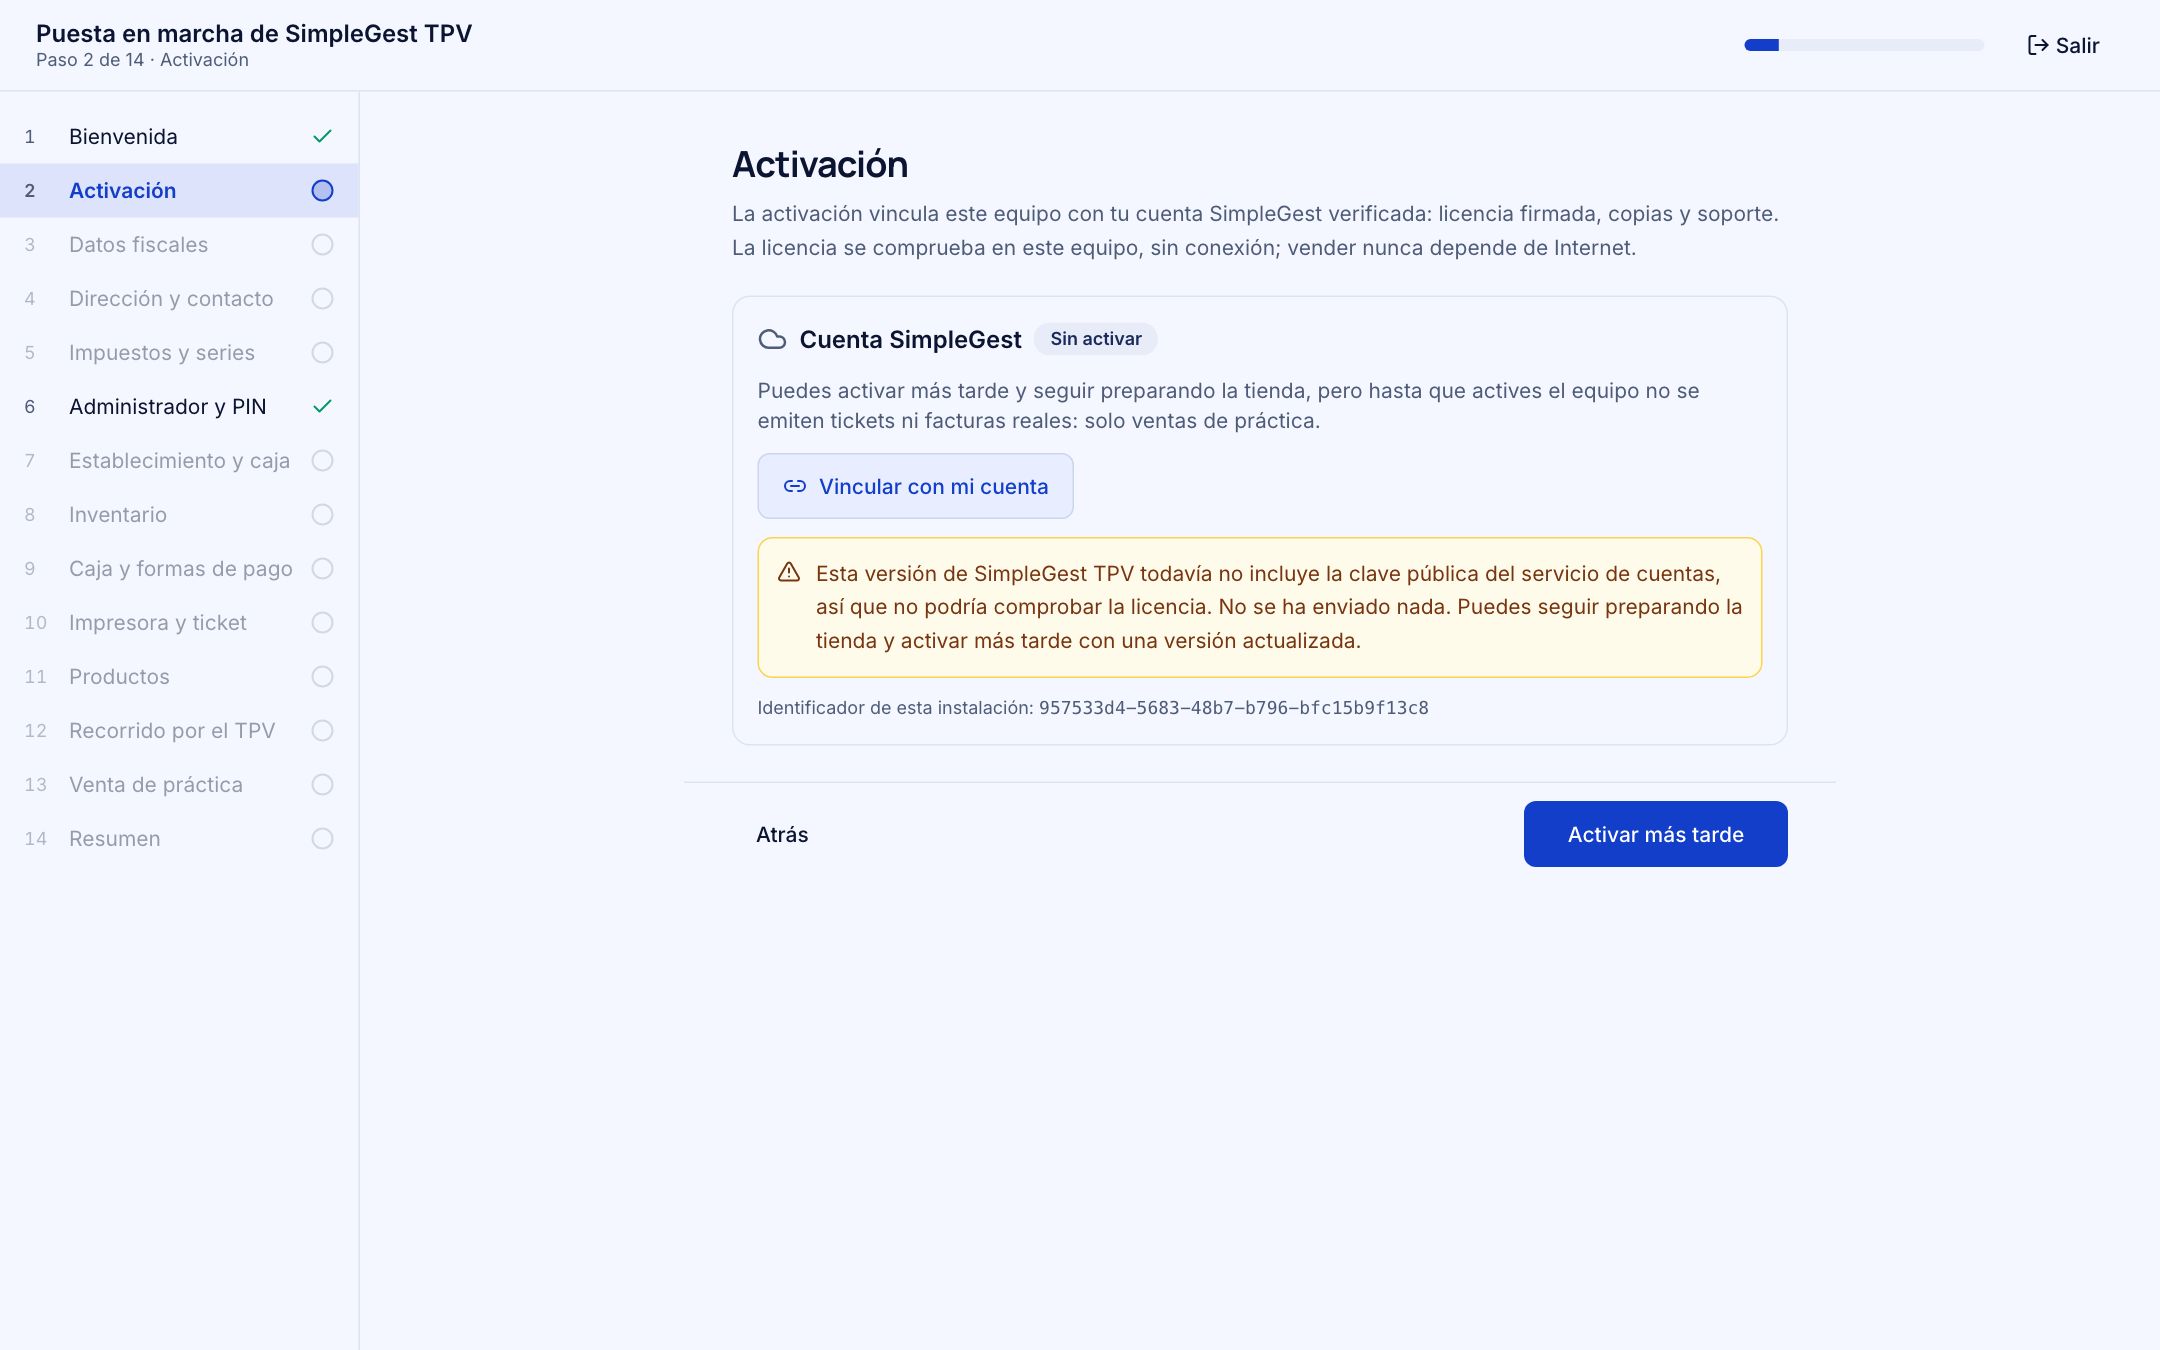The width and height of the screenshot is (2160, 1350).
Task: Click the green checkmark next to Administrador y PIN
Action: click(322, 406)
